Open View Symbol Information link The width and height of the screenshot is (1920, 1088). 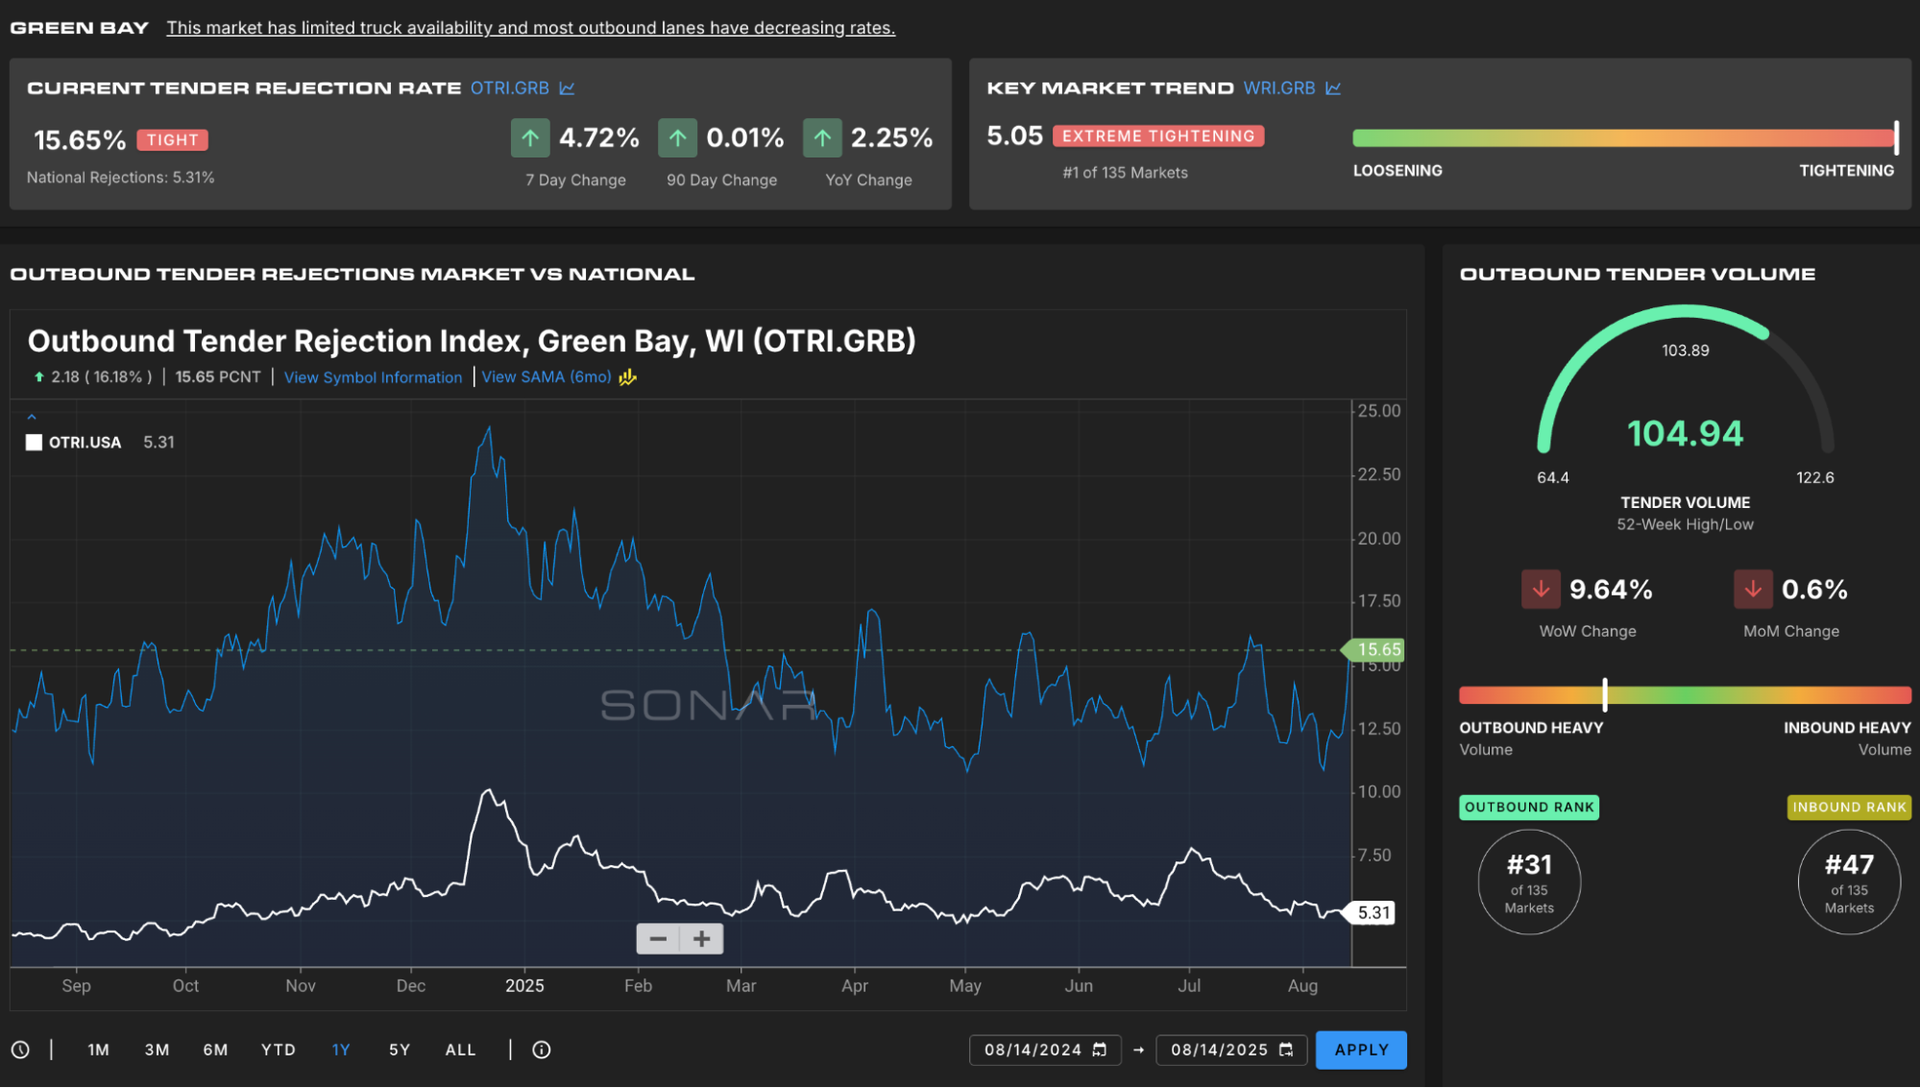[x=373, y=377]
